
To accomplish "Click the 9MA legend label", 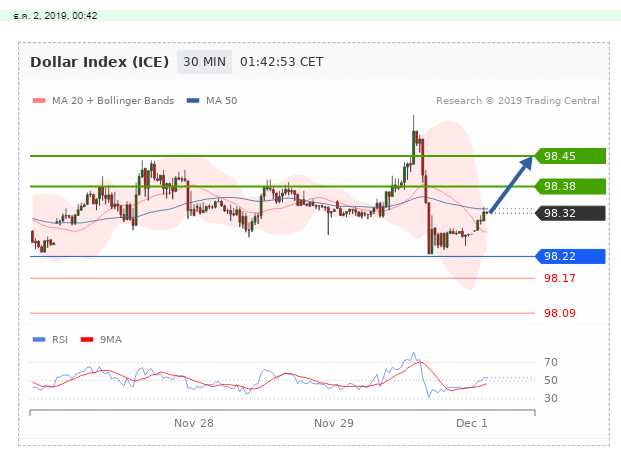I will pyautogui.click(x=111, y=340).
